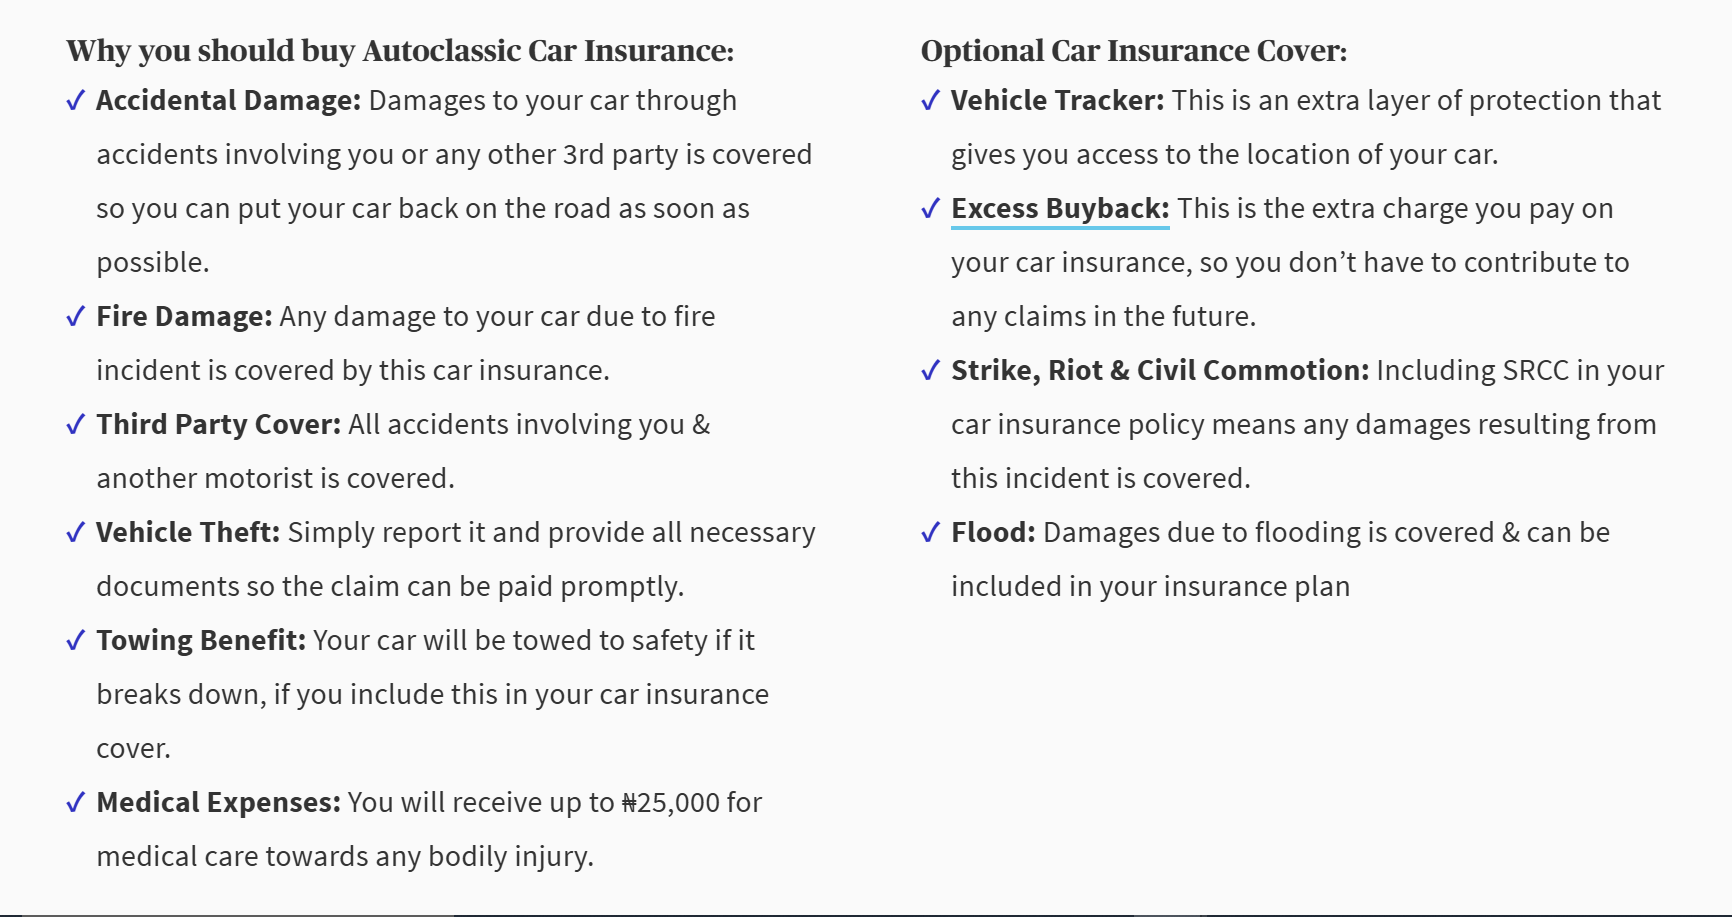
Task: Click the Medical Expenses bold label
Action: (219, 803)
